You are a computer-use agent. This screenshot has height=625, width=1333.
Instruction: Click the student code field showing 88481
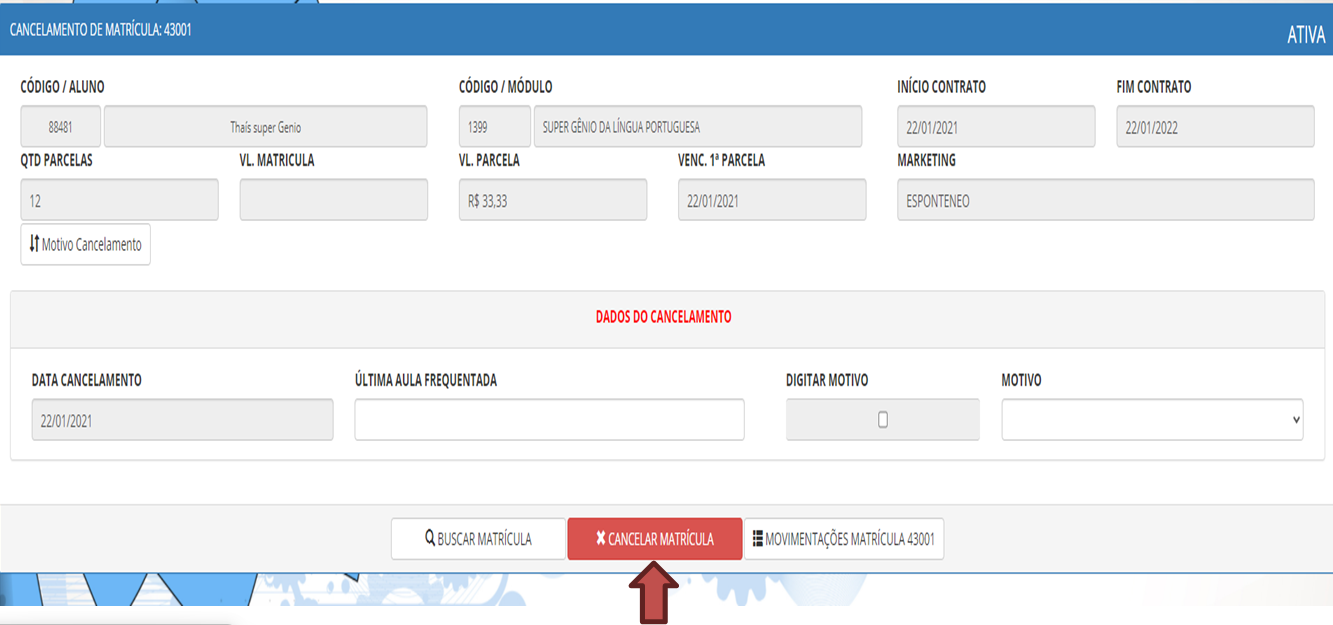(61, 127)
